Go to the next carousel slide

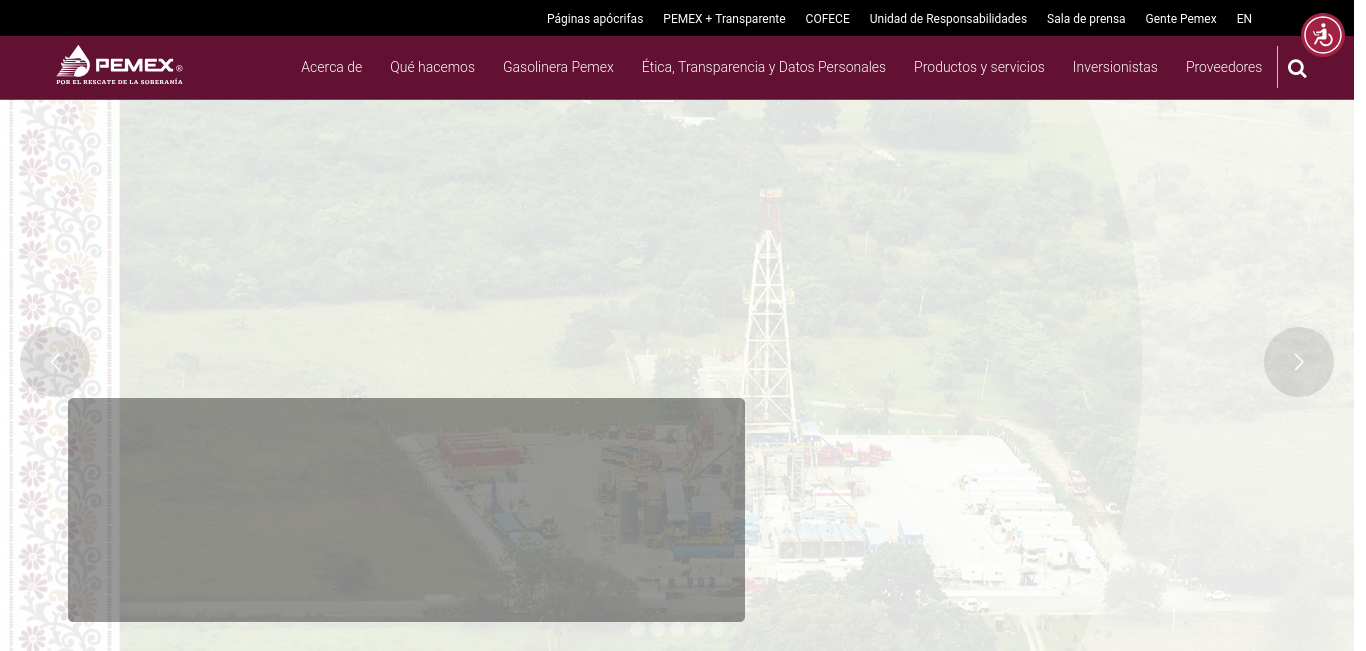pos(1298,362)
